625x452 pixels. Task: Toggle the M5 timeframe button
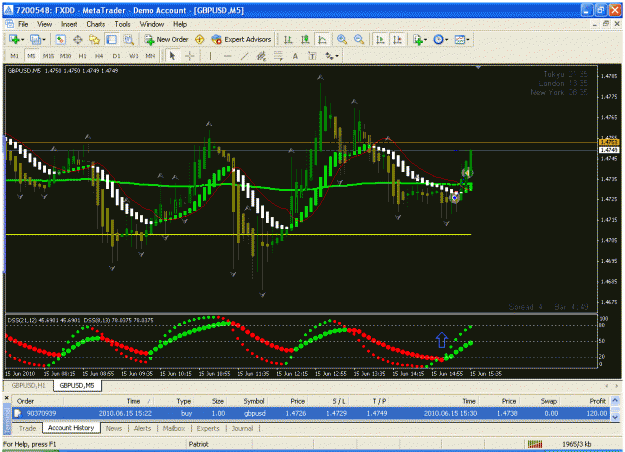[x=31, y=56]
